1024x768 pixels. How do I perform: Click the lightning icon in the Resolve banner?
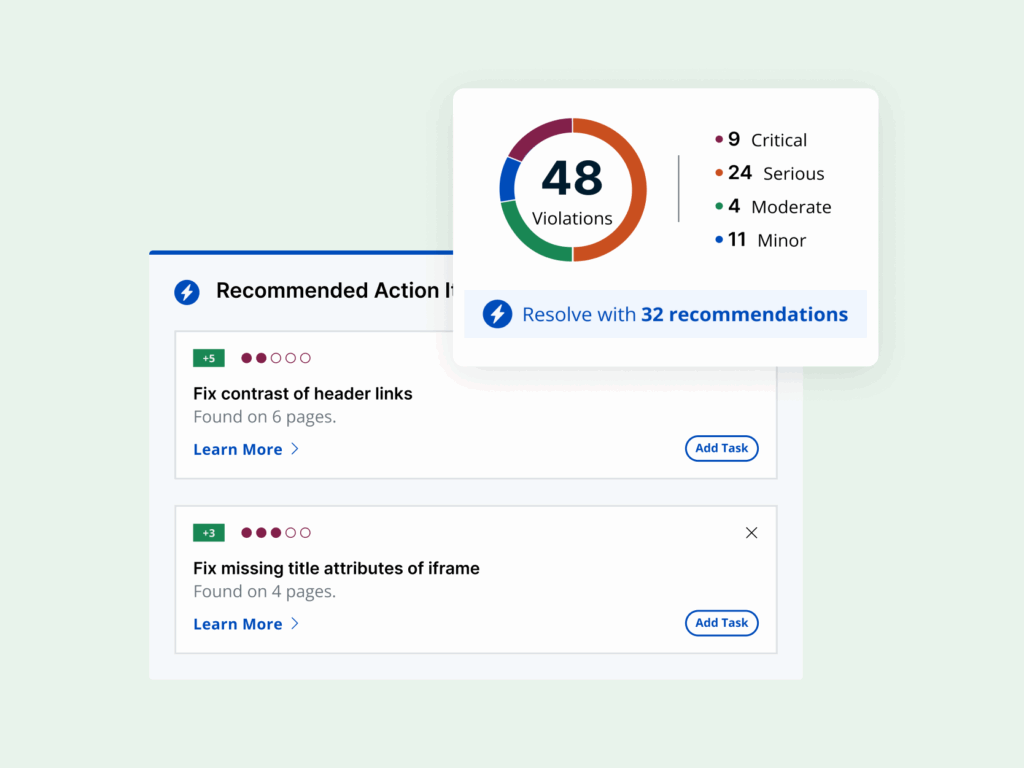498,314
